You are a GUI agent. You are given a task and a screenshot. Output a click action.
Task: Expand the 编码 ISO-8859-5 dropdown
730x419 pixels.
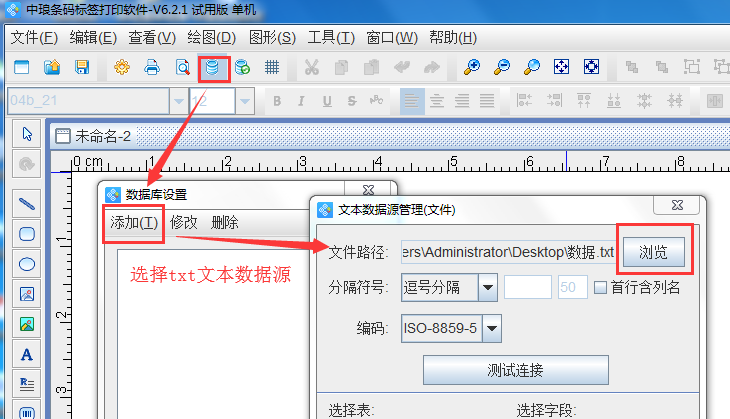492,328
